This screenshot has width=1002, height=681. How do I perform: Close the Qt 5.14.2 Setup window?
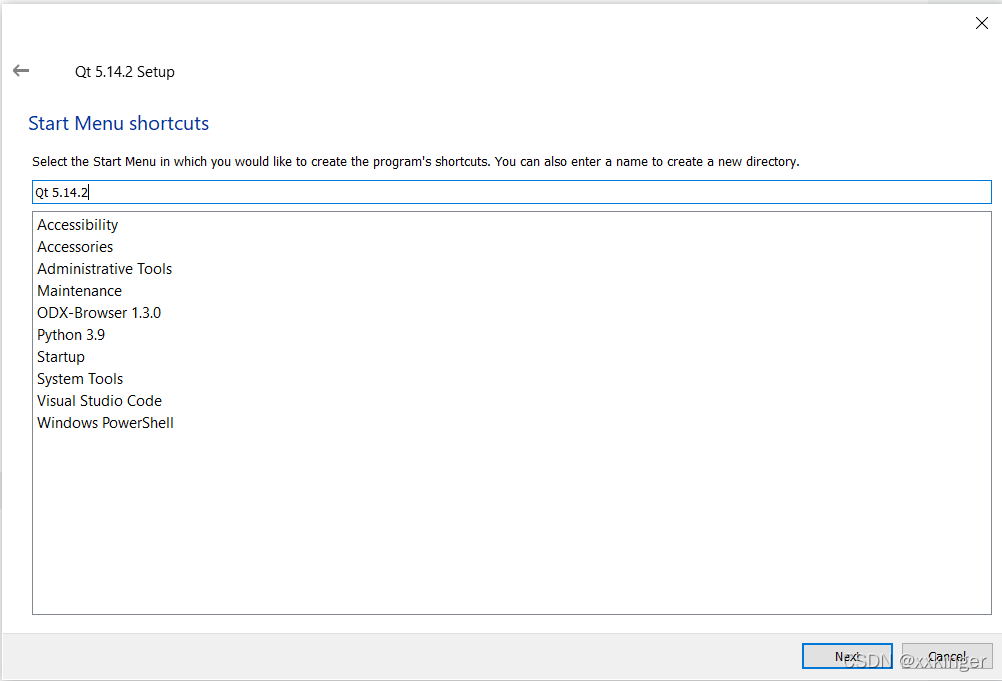982,24
